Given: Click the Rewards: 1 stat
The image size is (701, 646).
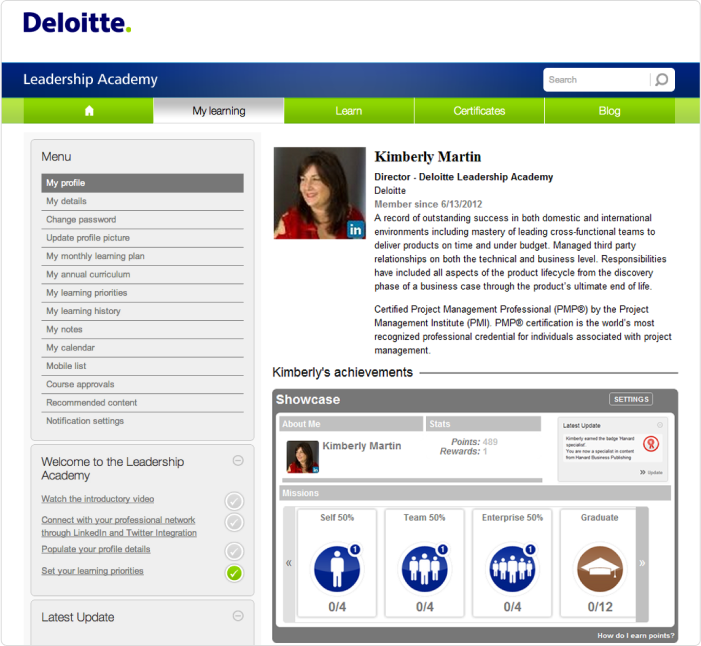Looking at the screenshot, I should (464, 452).
